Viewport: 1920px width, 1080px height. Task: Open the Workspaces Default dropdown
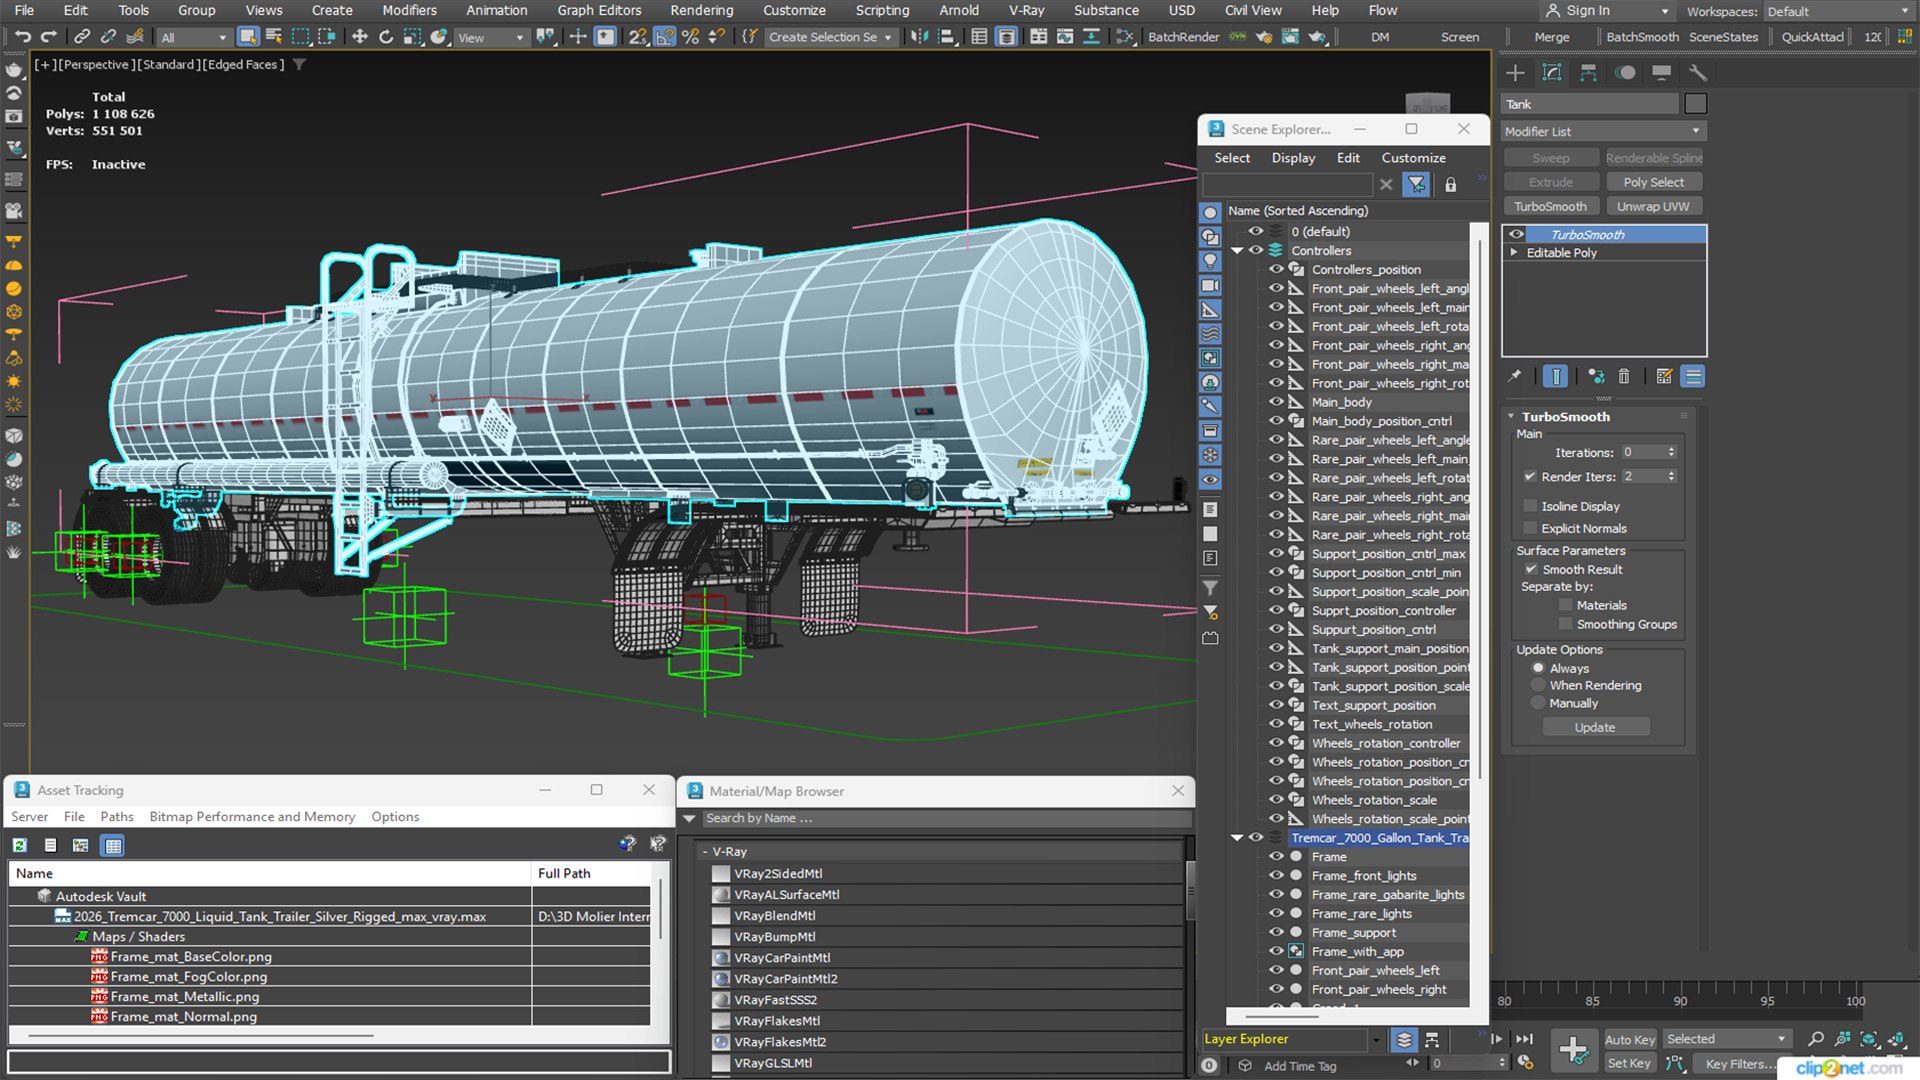(1838, 11)
